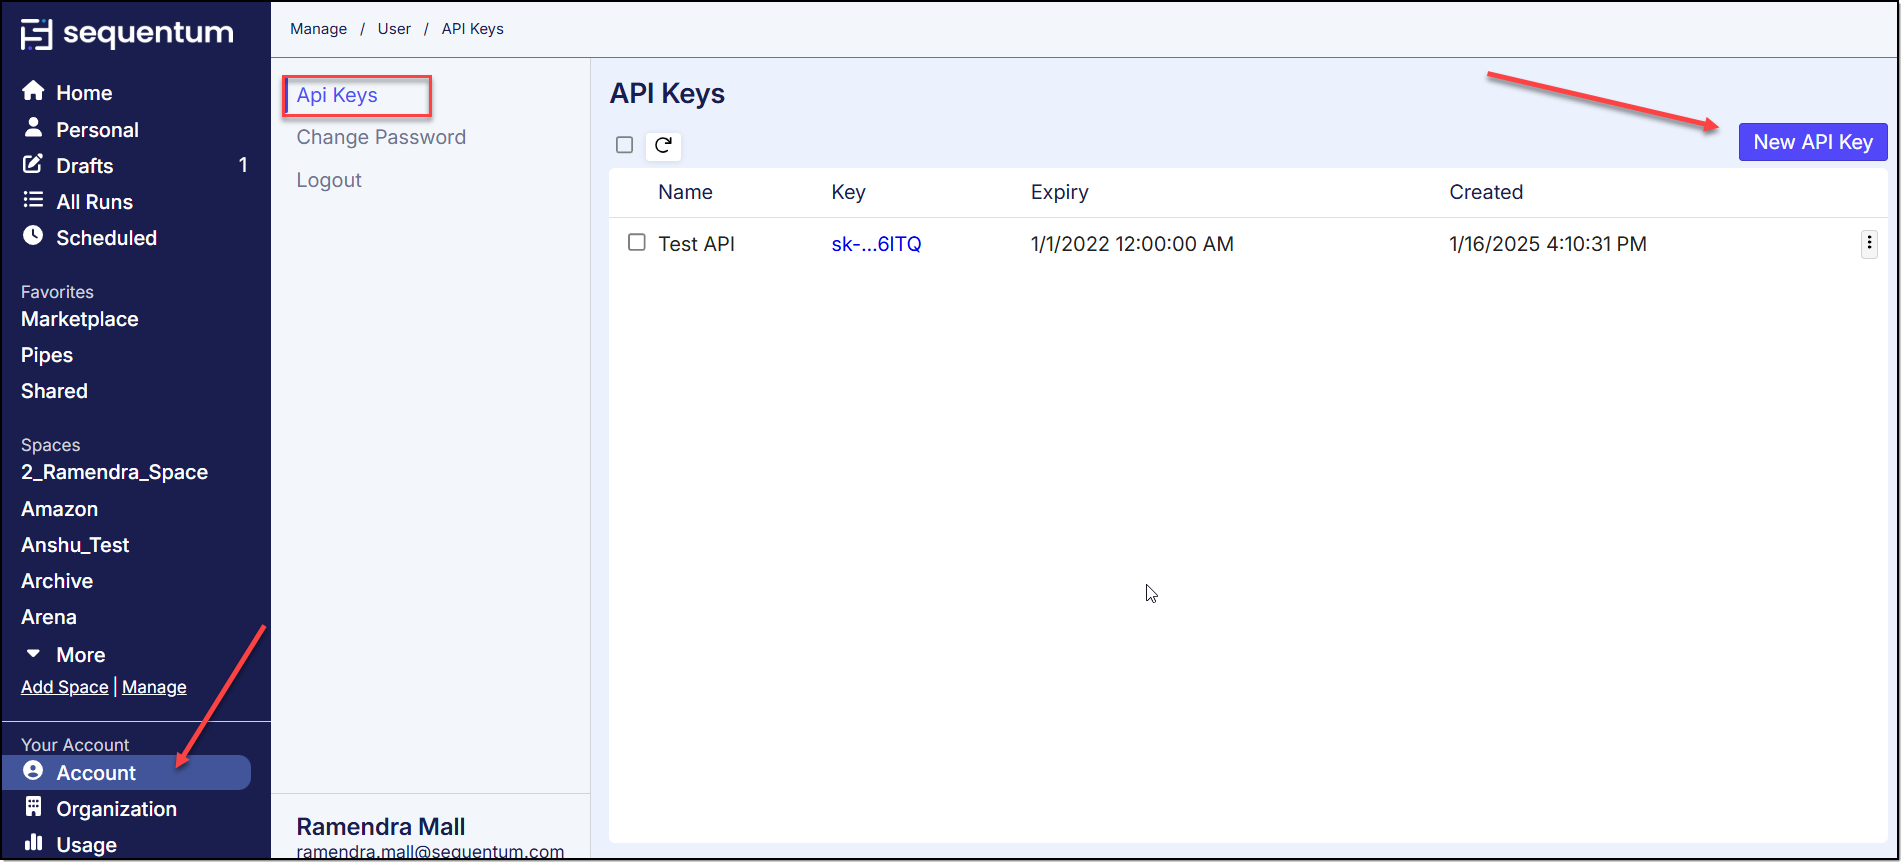The image size is (1904, 865).
Task: Expand the More spaces list
Action: click(x=34, y=654)
